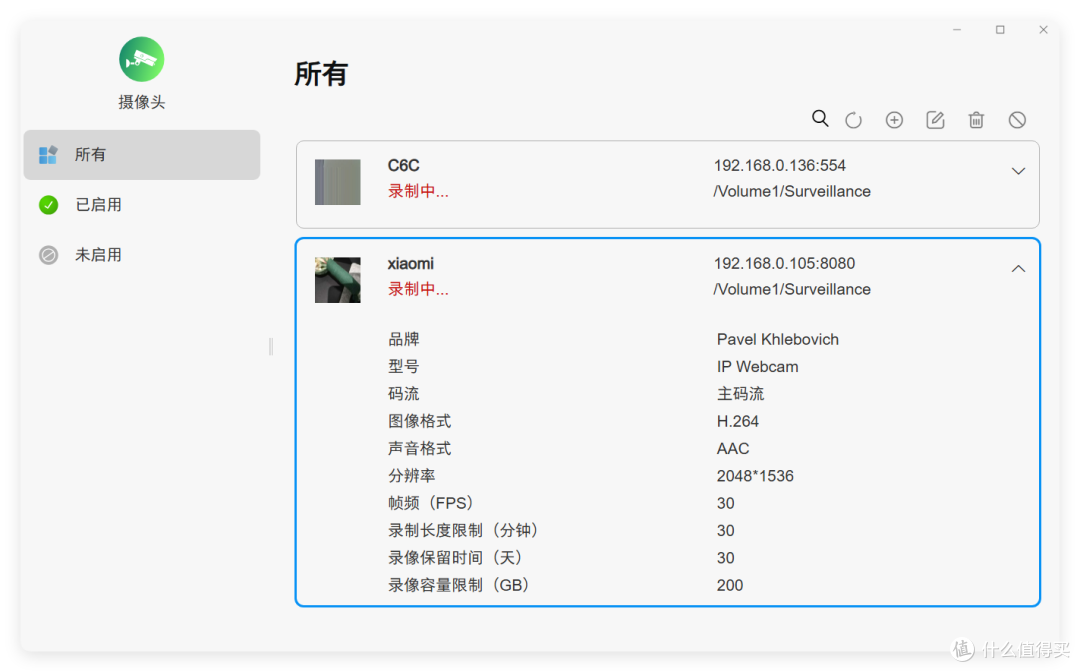Select the C6C camera name
1080x672 pixels.
tap(404, 166)
